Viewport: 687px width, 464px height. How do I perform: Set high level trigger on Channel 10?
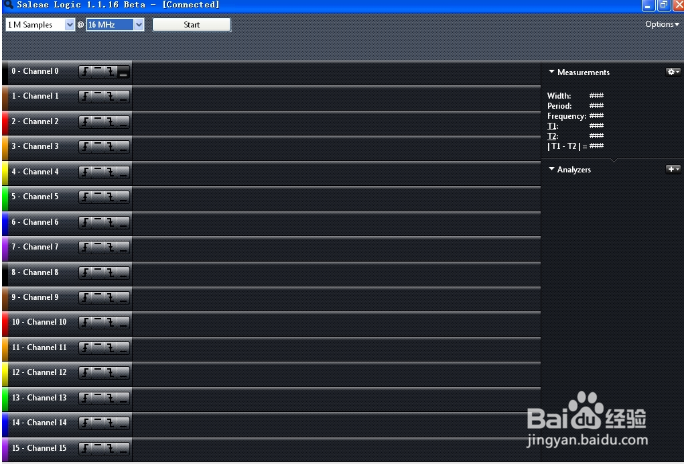pos(98,322)
